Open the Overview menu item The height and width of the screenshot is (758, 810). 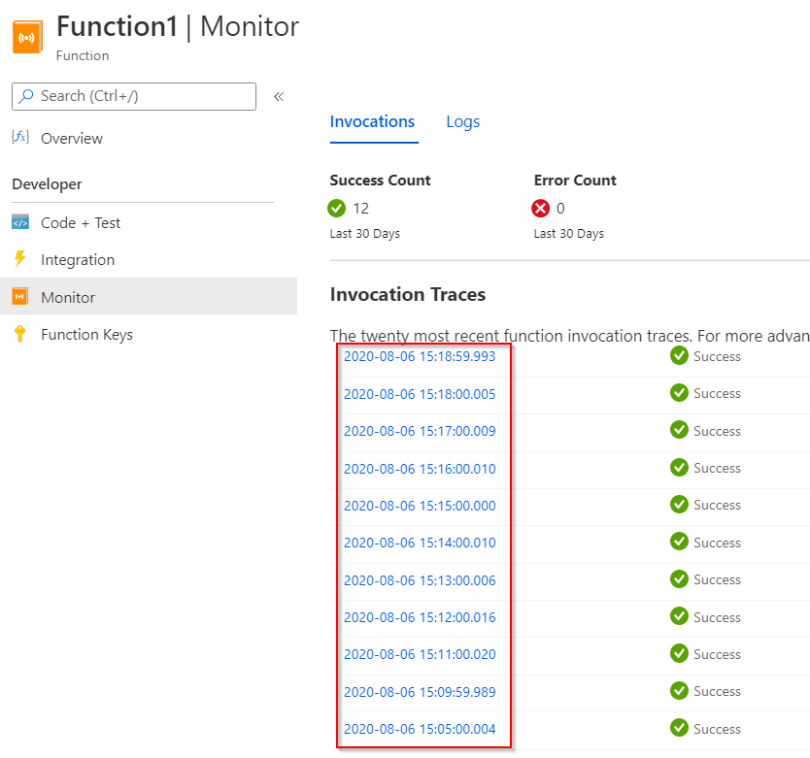(72, 138)
